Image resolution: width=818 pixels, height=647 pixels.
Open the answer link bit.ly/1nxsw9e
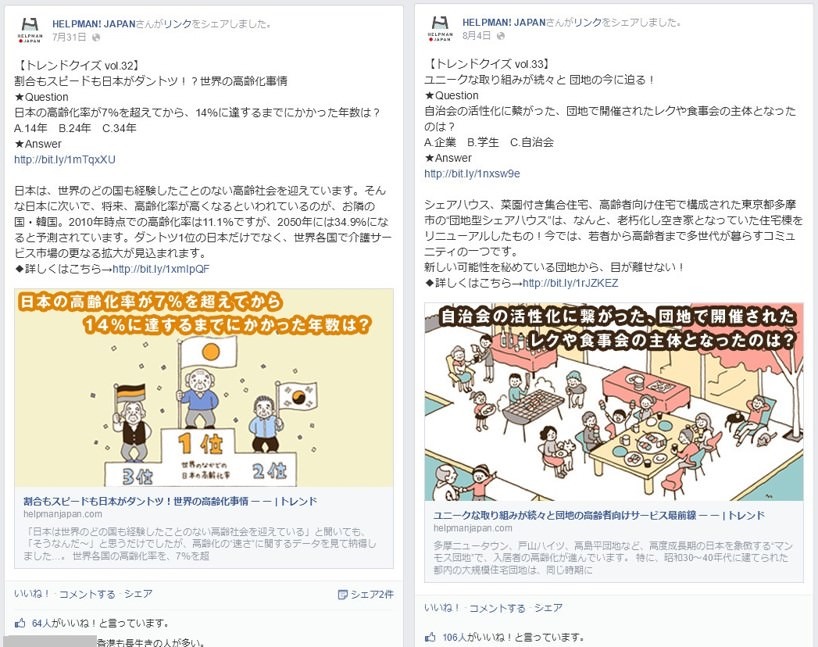472,174
